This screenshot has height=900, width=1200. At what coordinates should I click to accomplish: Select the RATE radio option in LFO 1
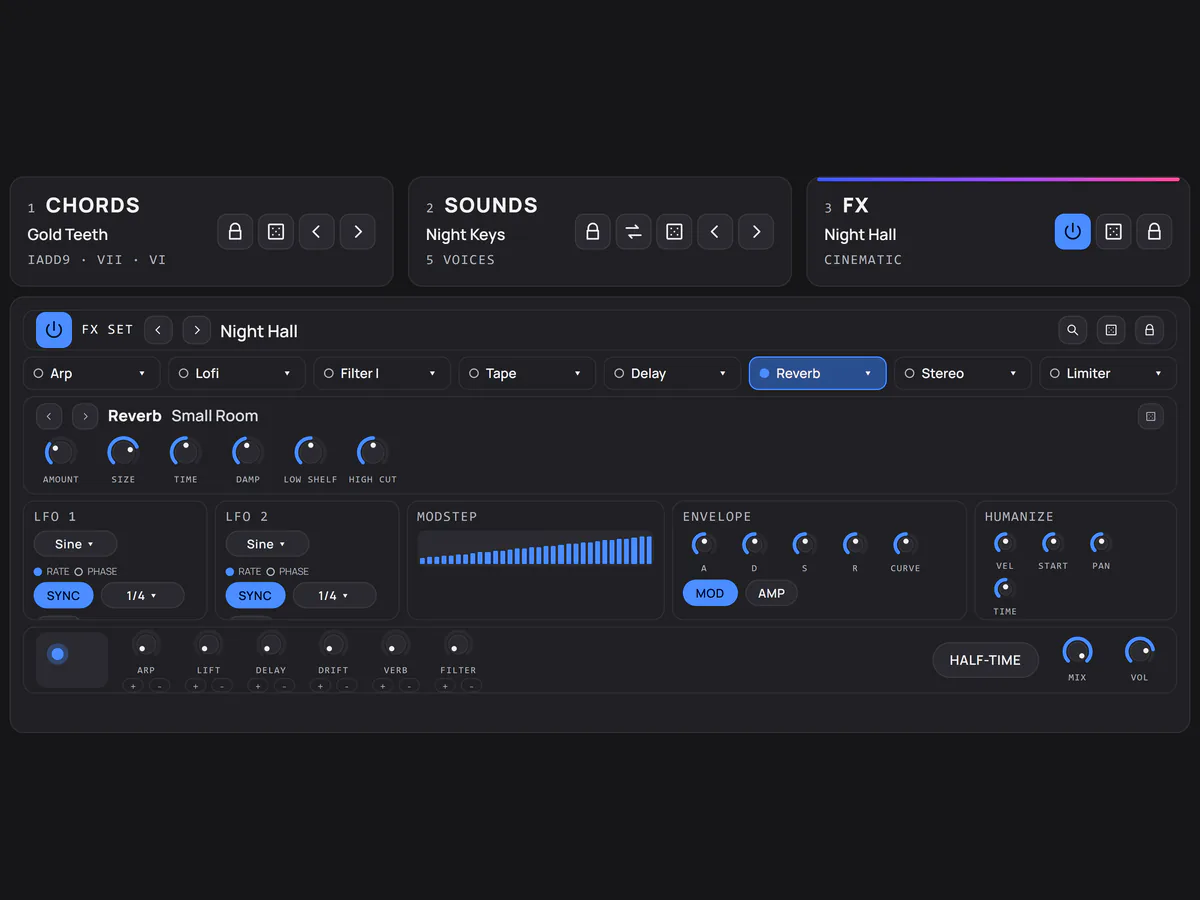[x=51, y=571]
